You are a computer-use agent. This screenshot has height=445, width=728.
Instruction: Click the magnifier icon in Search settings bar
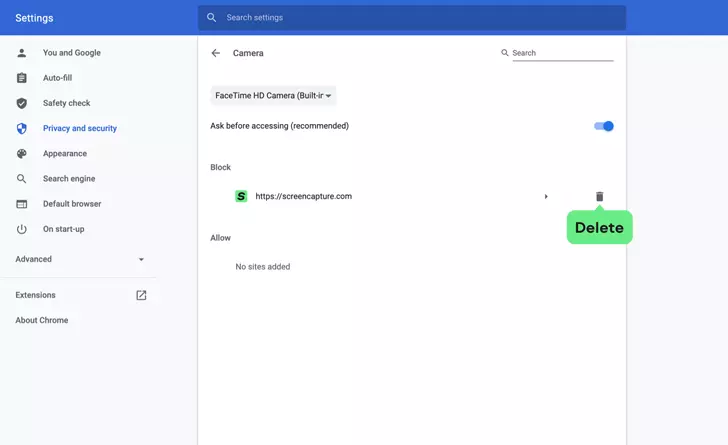pos(211,18)
